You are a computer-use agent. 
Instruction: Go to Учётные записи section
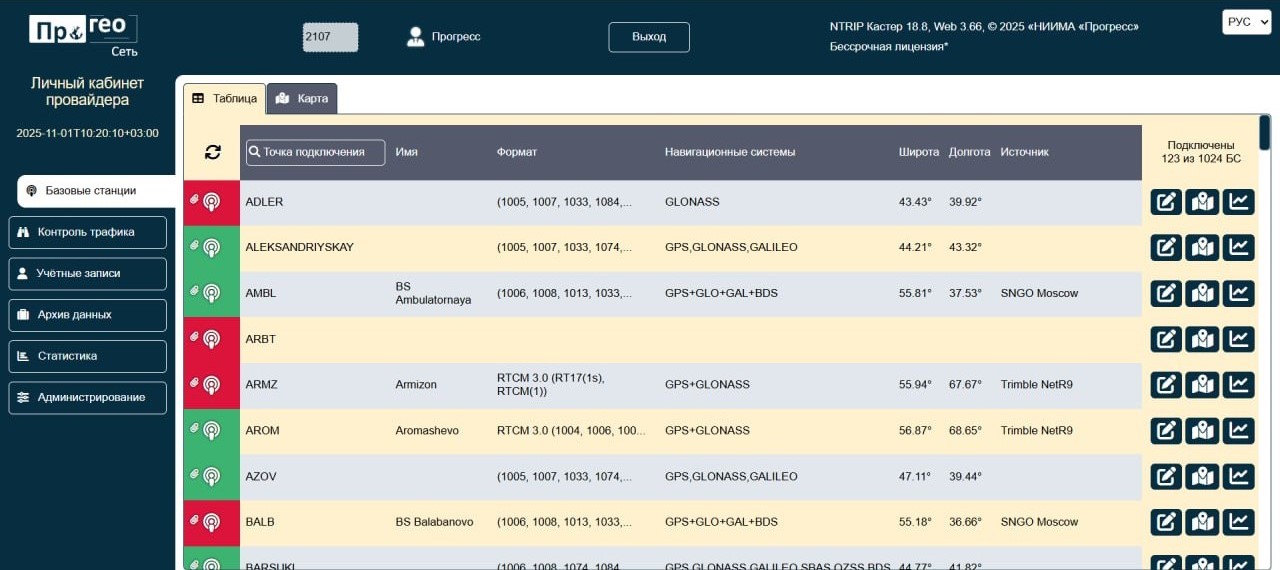87,273
